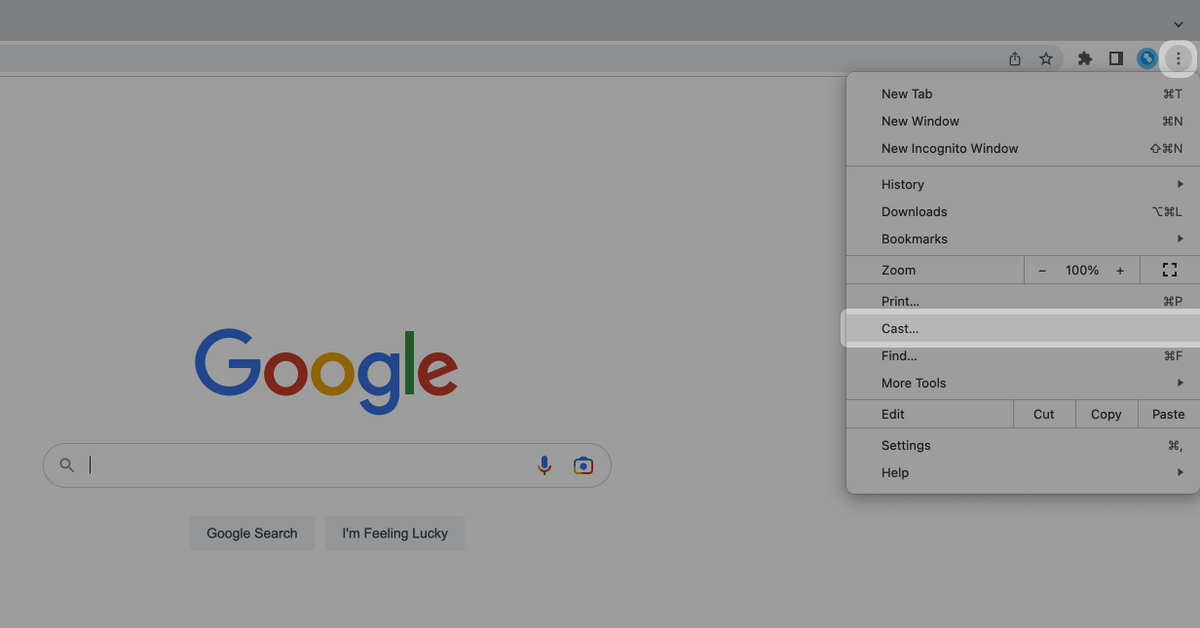Open Settings from the menu
Screen dimensions: 1200x628
[x=1023, y=446]
